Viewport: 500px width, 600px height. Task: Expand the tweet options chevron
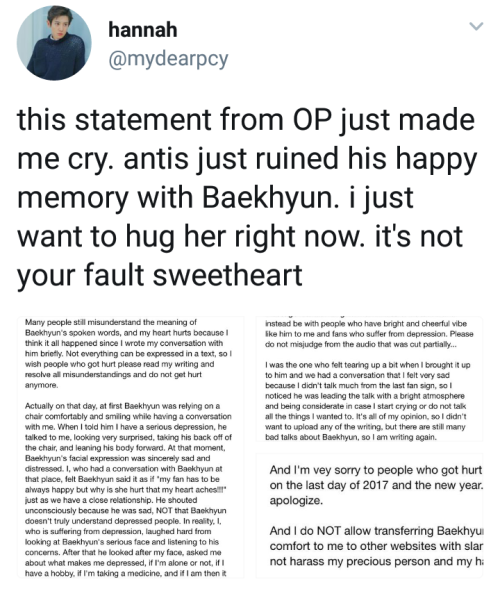[x=476, y=26]
